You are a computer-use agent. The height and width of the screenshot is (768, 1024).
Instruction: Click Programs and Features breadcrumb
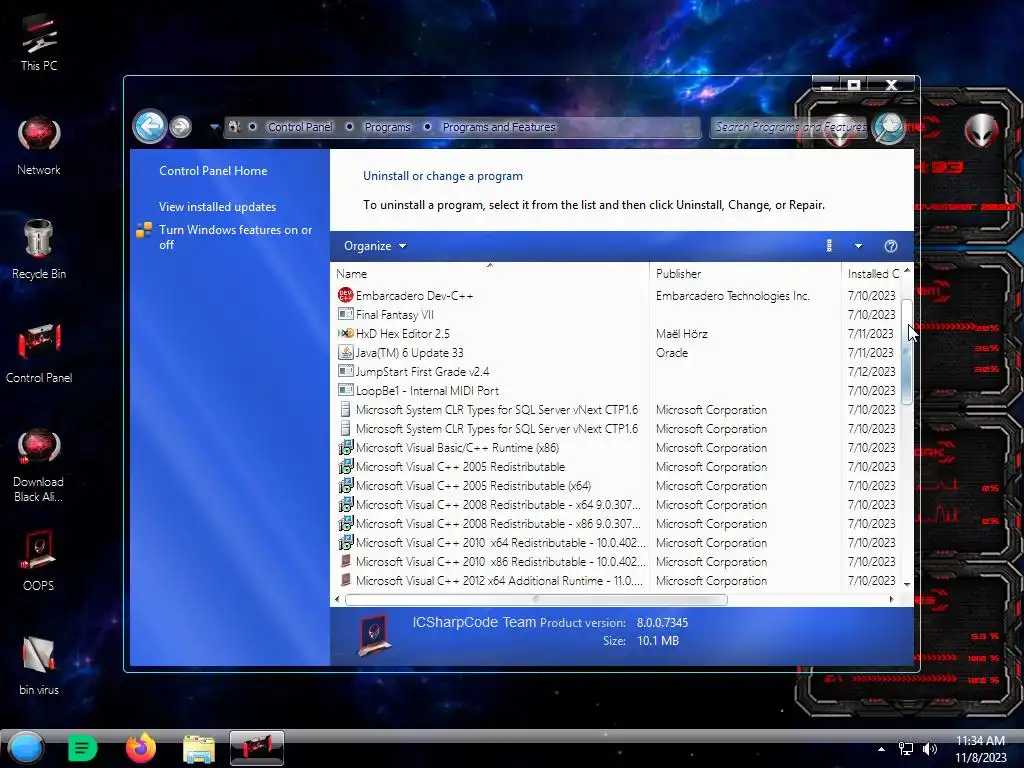(499, 127)
